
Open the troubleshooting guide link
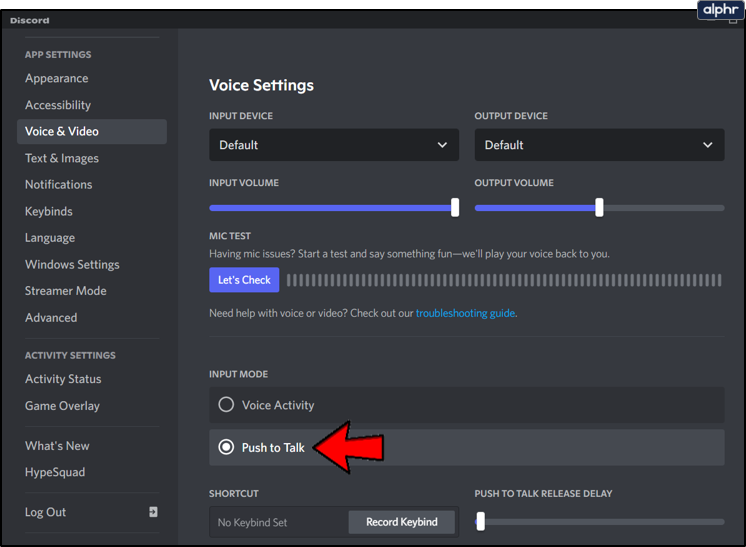[465, 313]
